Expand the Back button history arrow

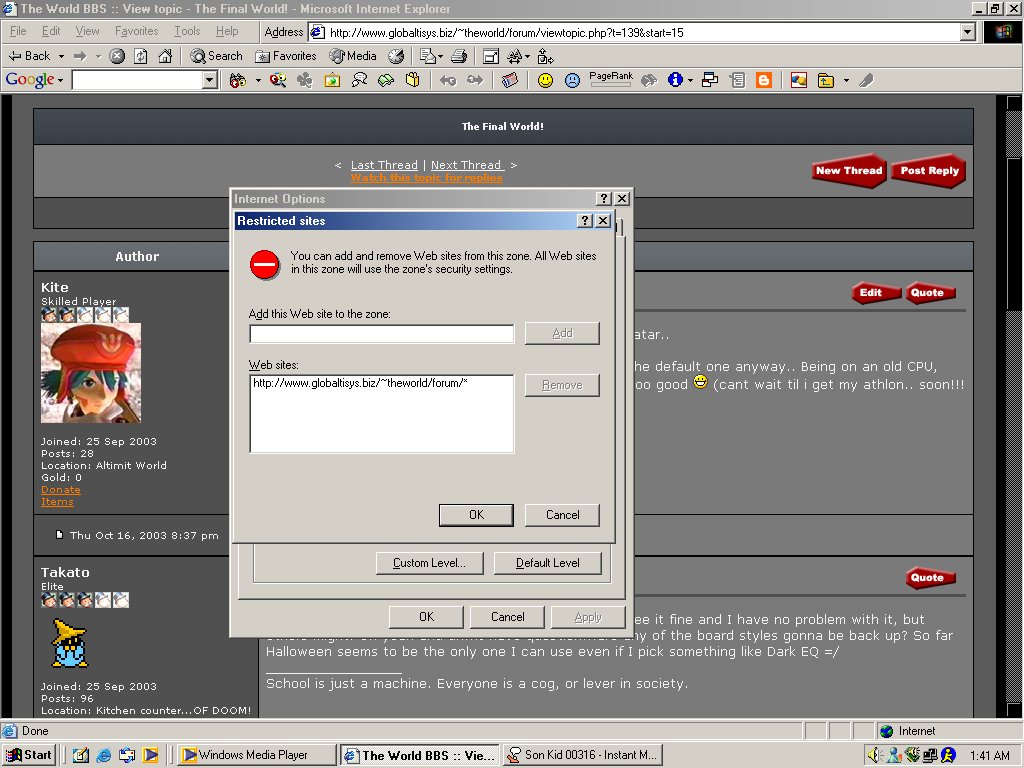[x=61, y=56]
